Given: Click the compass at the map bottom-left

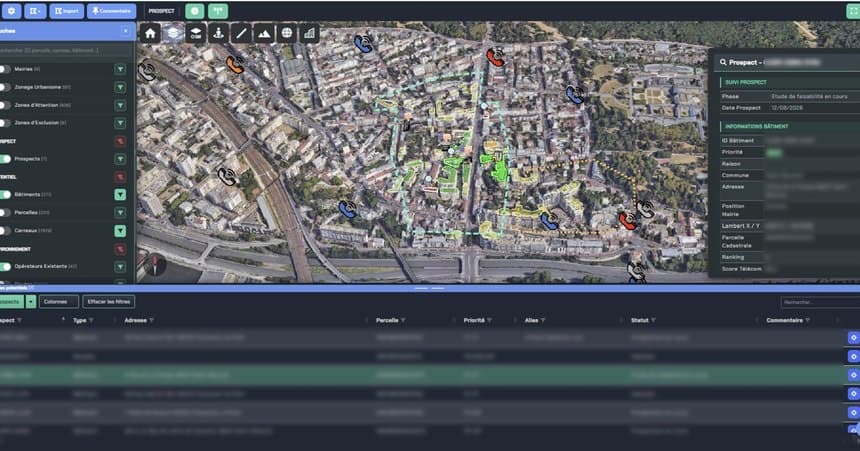Looking at the screenshot, I should click(x=154, y=264).
